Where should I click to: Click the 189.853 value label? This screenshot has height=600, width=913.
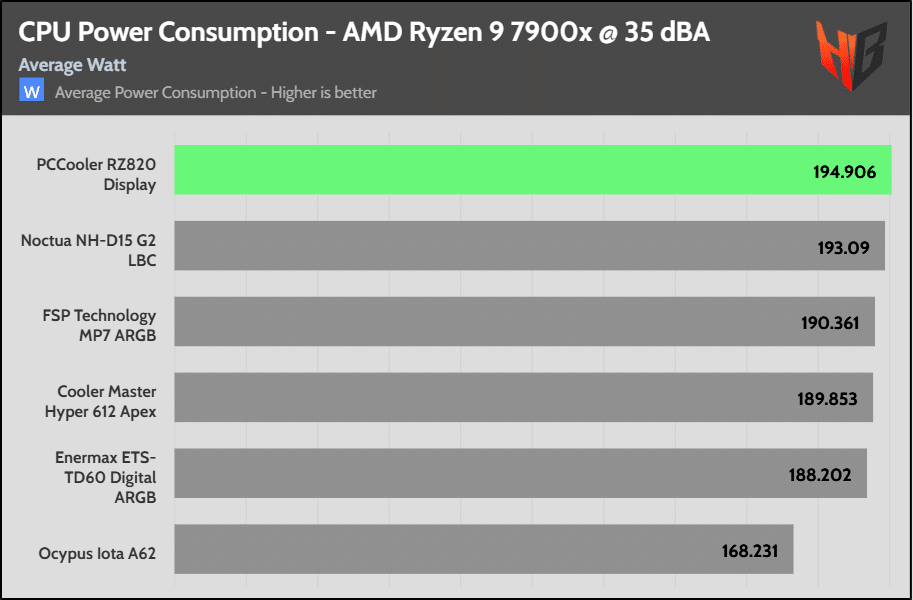coord(827,399)
